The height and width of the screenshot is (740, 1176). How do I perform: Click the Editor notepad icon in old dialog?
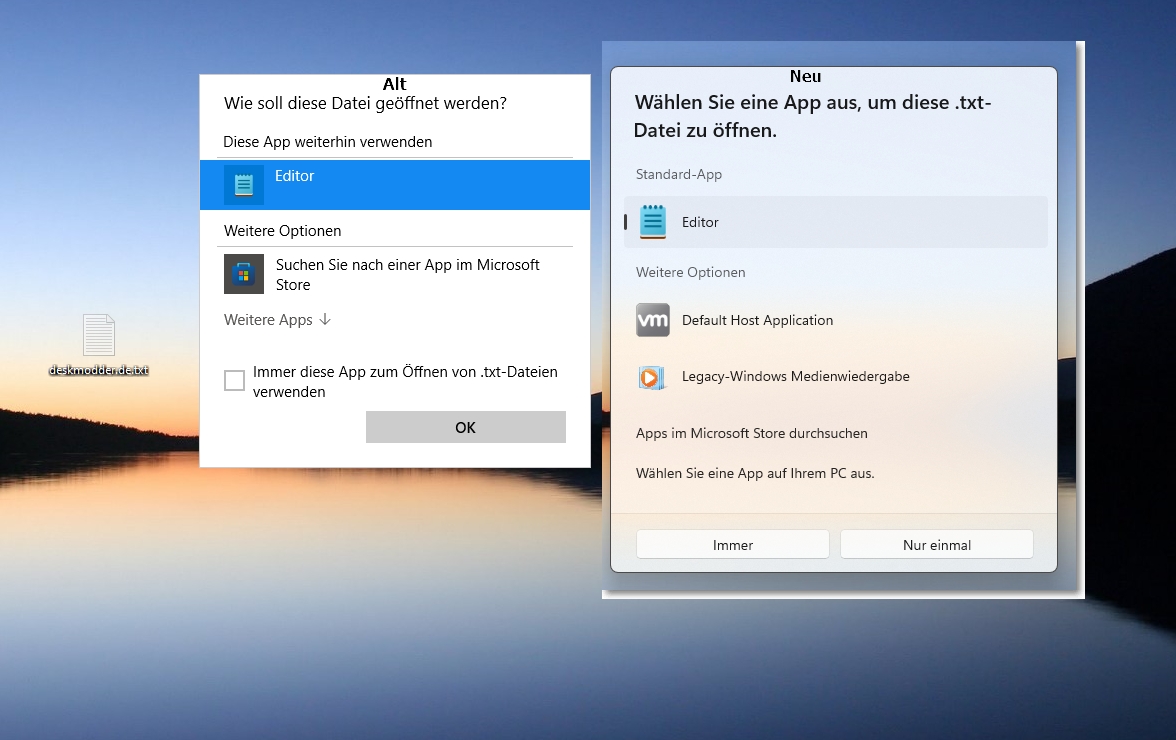(244, 184)
